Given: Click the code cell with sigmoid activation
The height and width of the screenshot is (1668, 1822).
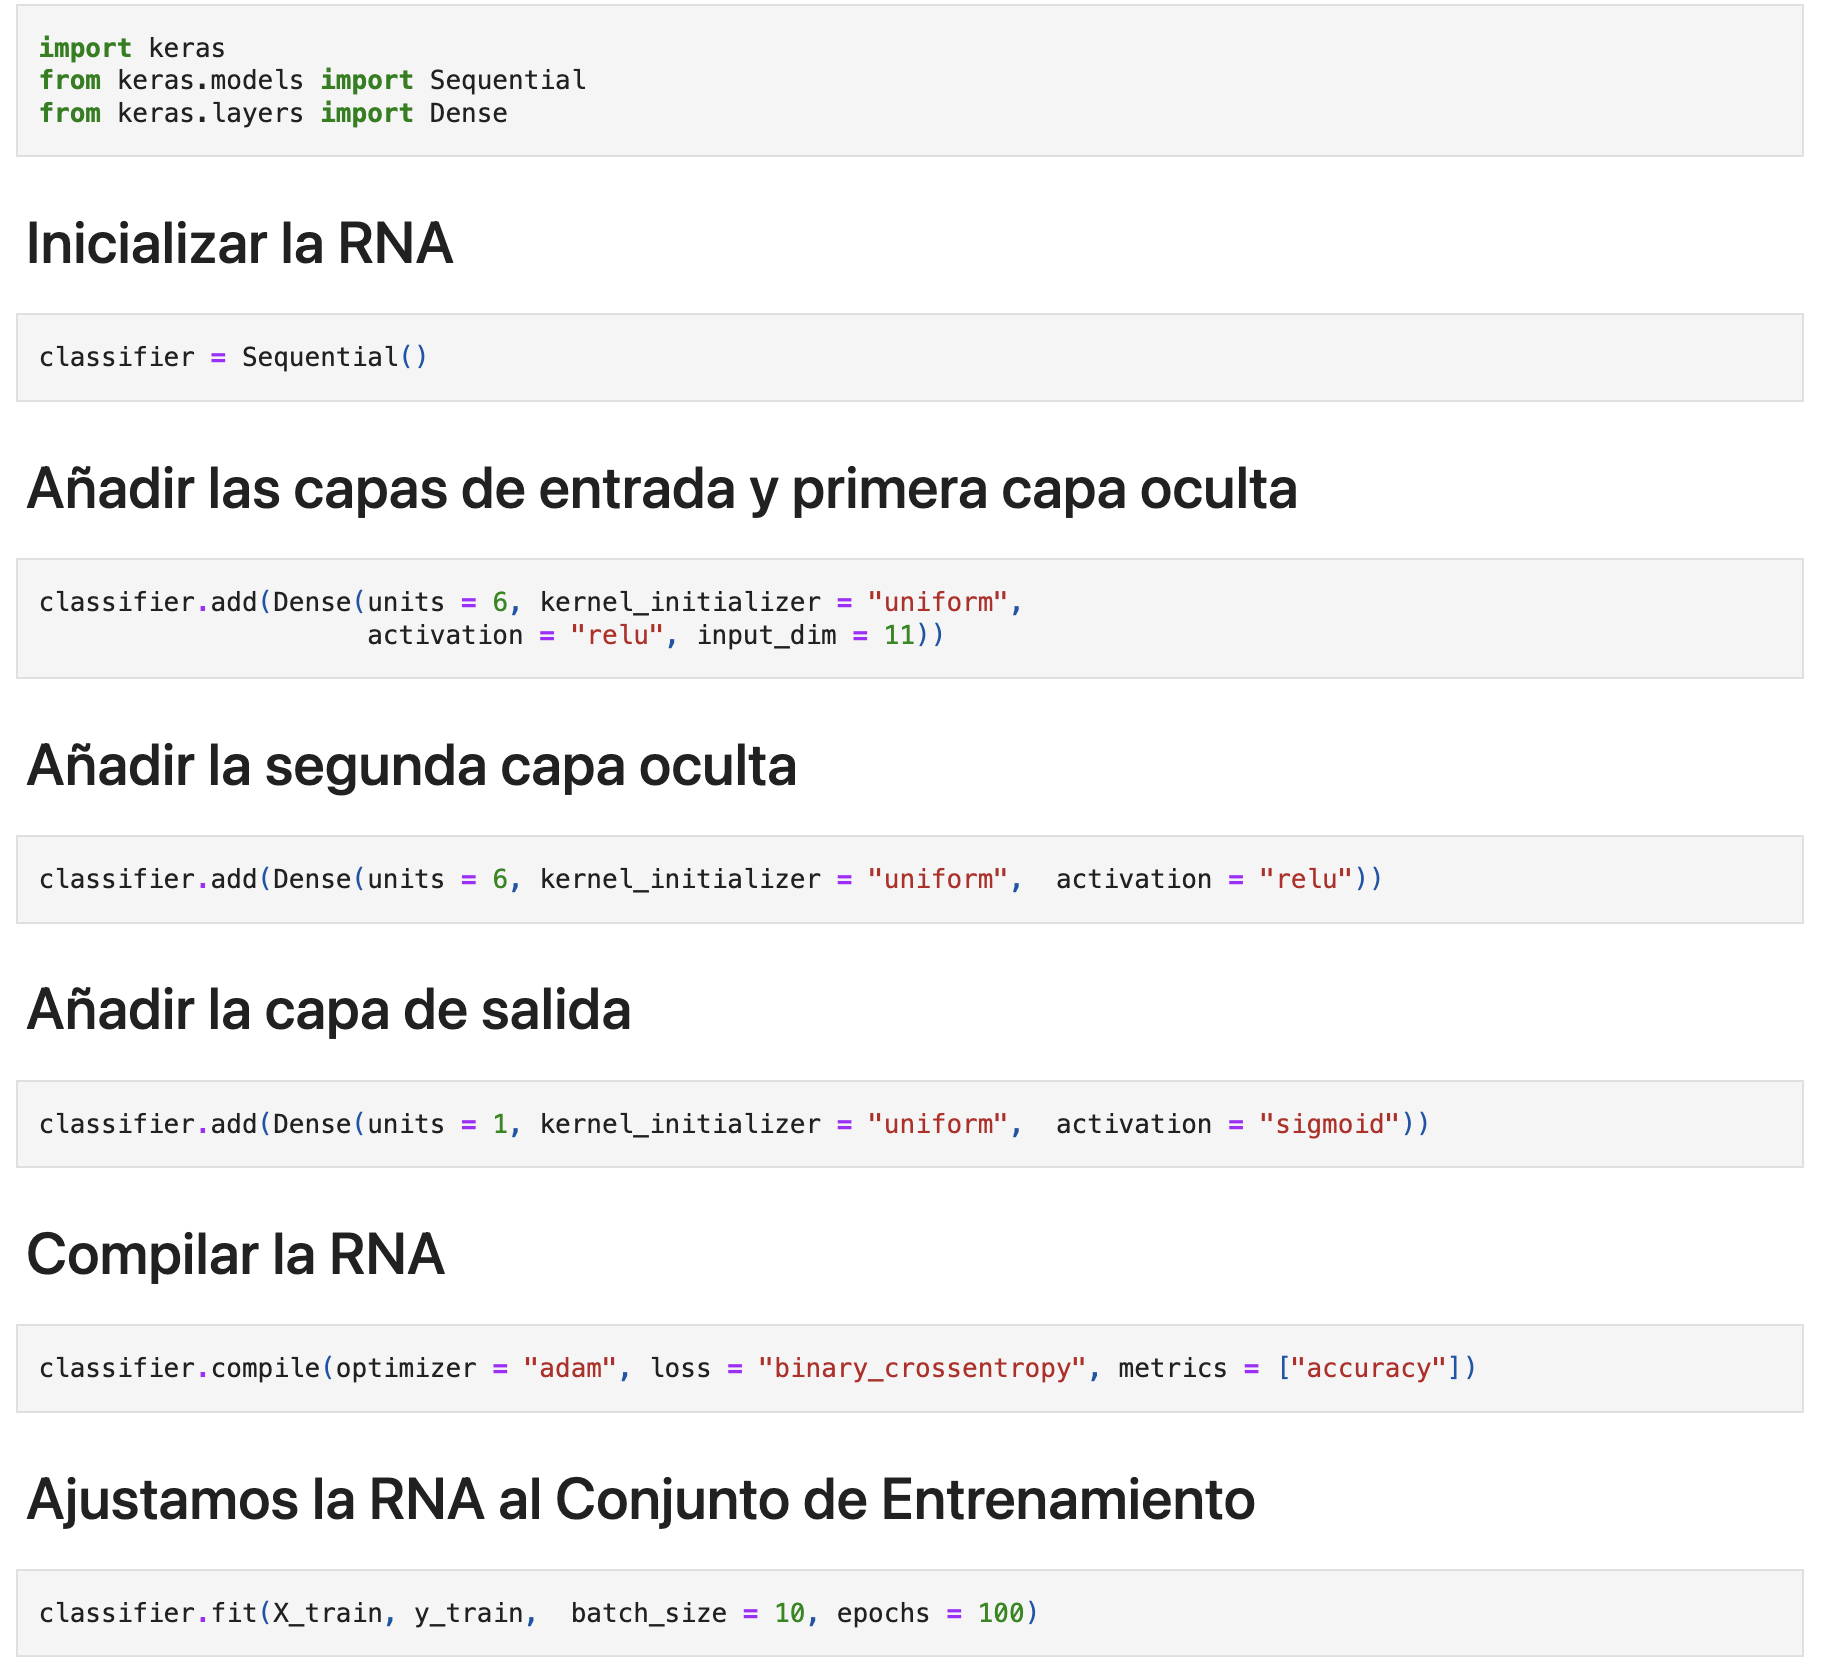Looking at the screenshot, I should 910,1124.
